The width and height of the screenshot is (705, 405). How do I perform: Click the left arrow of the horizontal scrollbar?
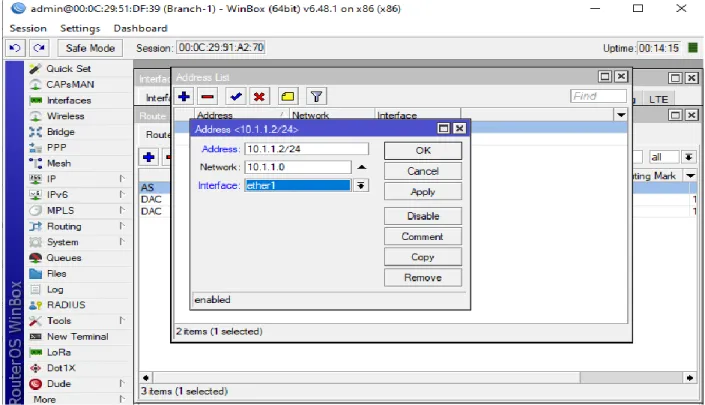tap(145, 378)
